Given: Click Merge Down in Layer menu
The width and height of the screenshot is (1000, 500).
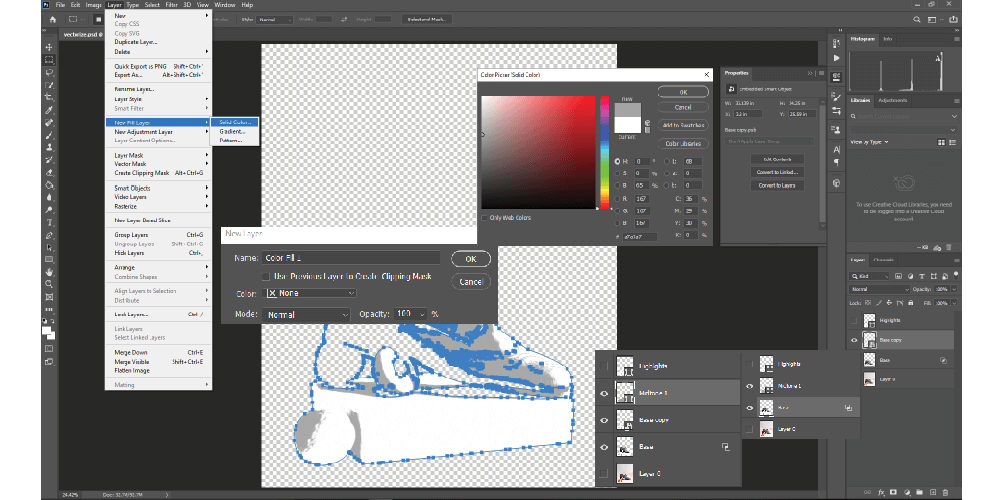Looking at the screenshot, I should tap(131, 353).
